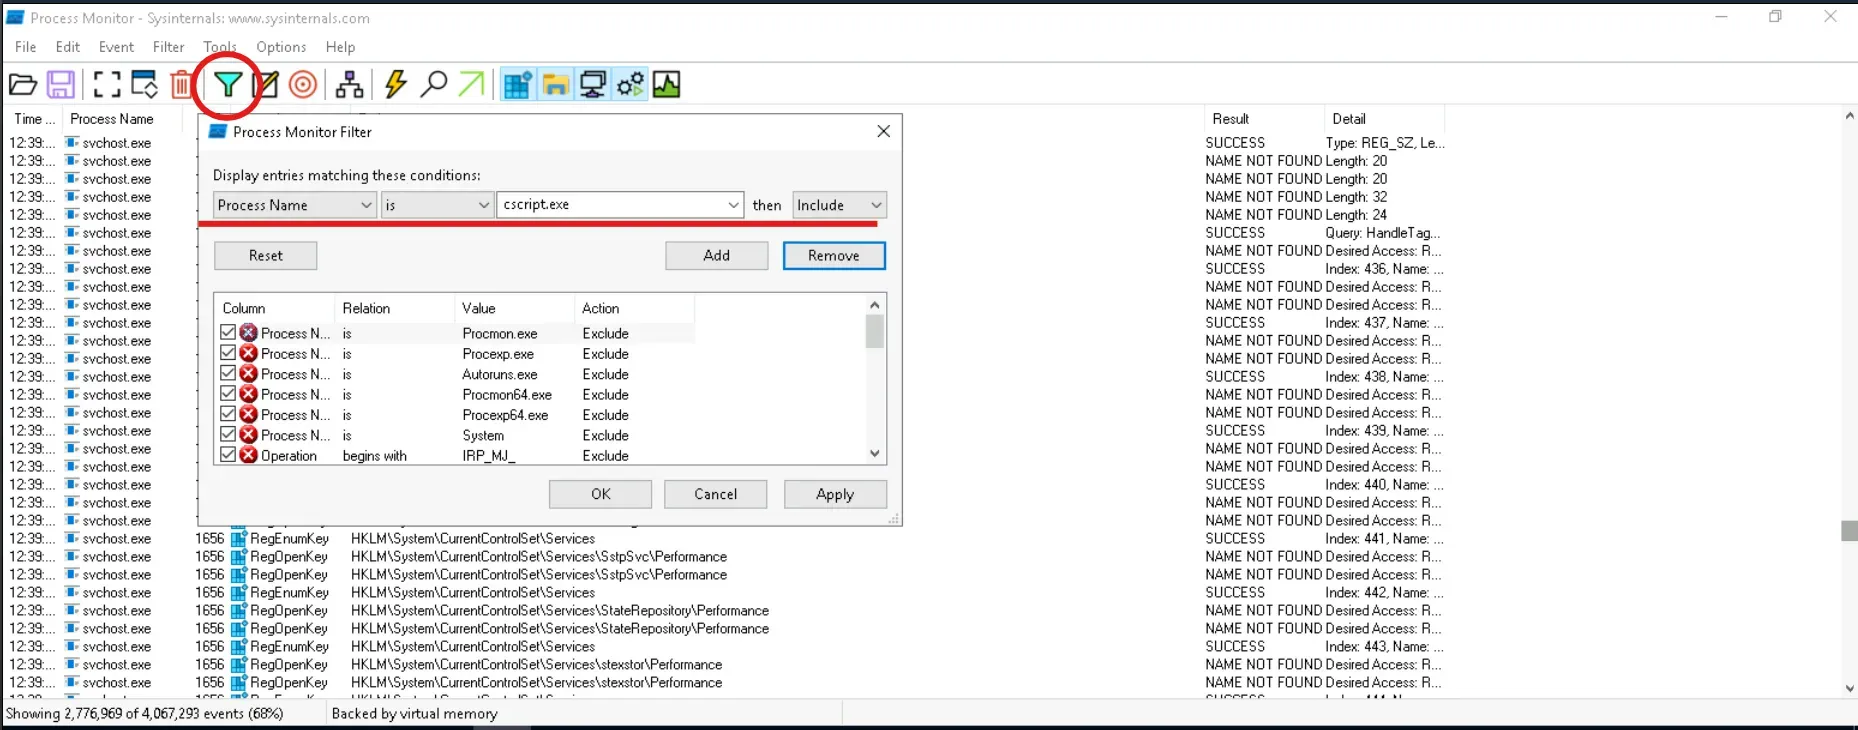This screenshot has height=730, width=1858.
Task: Open the Event menu
Action: pyautogui.click(x=116, y=47)
